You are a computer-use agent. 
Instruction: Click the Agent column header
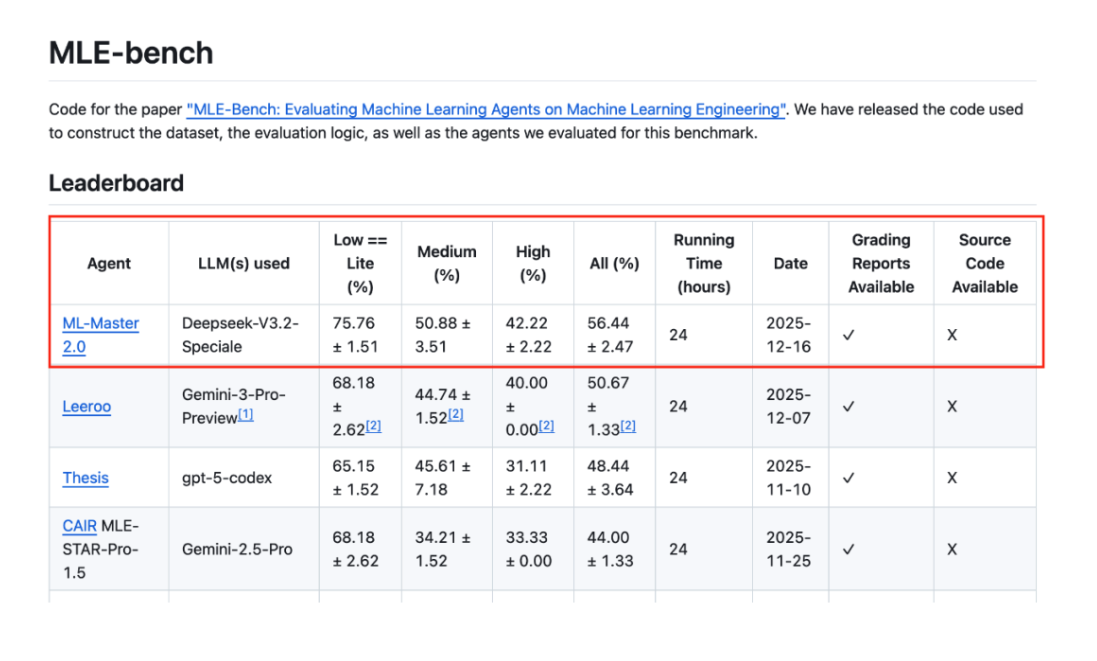pos(108,262)
